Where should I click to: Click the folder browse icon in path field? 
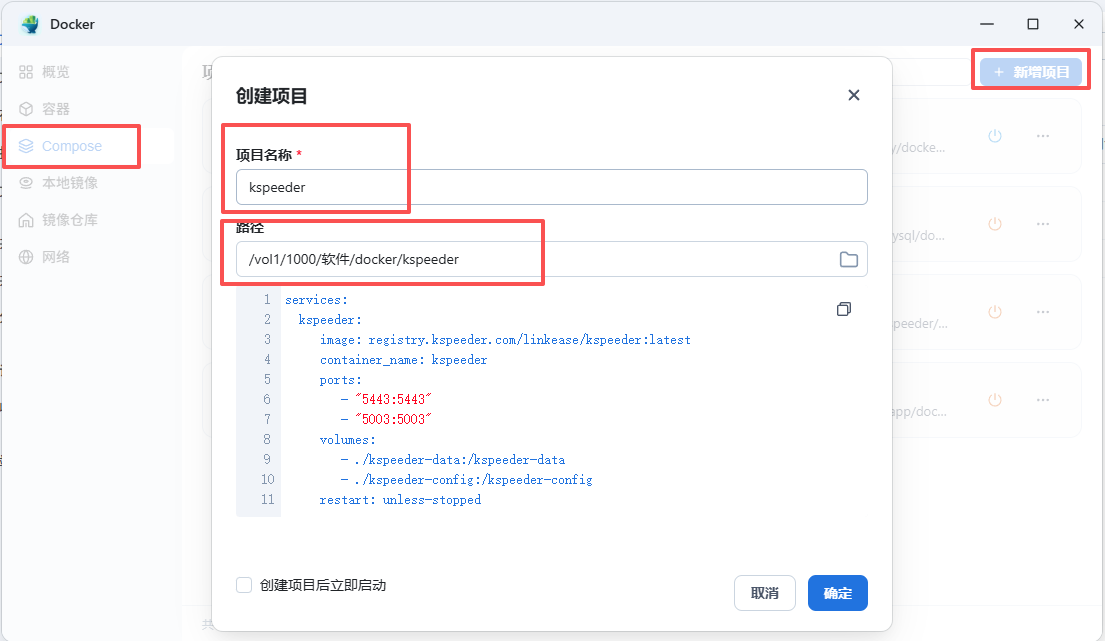848,260
